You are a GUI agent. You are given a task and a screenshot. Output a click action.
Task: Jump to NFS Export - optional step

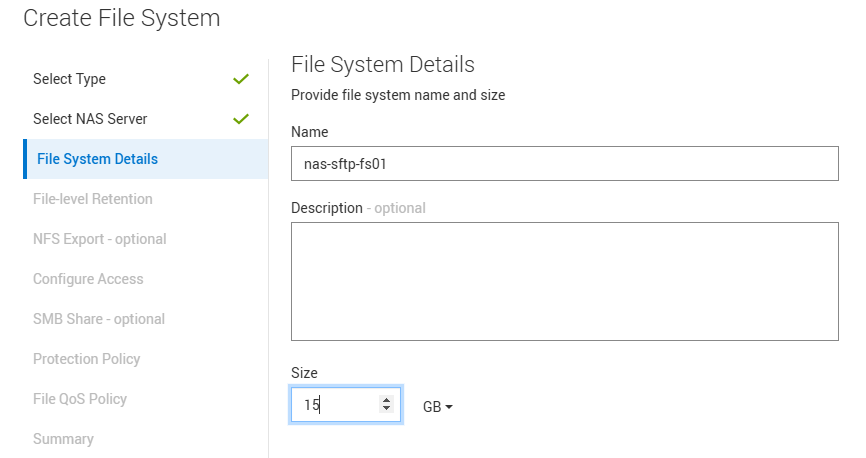point(100,239)
